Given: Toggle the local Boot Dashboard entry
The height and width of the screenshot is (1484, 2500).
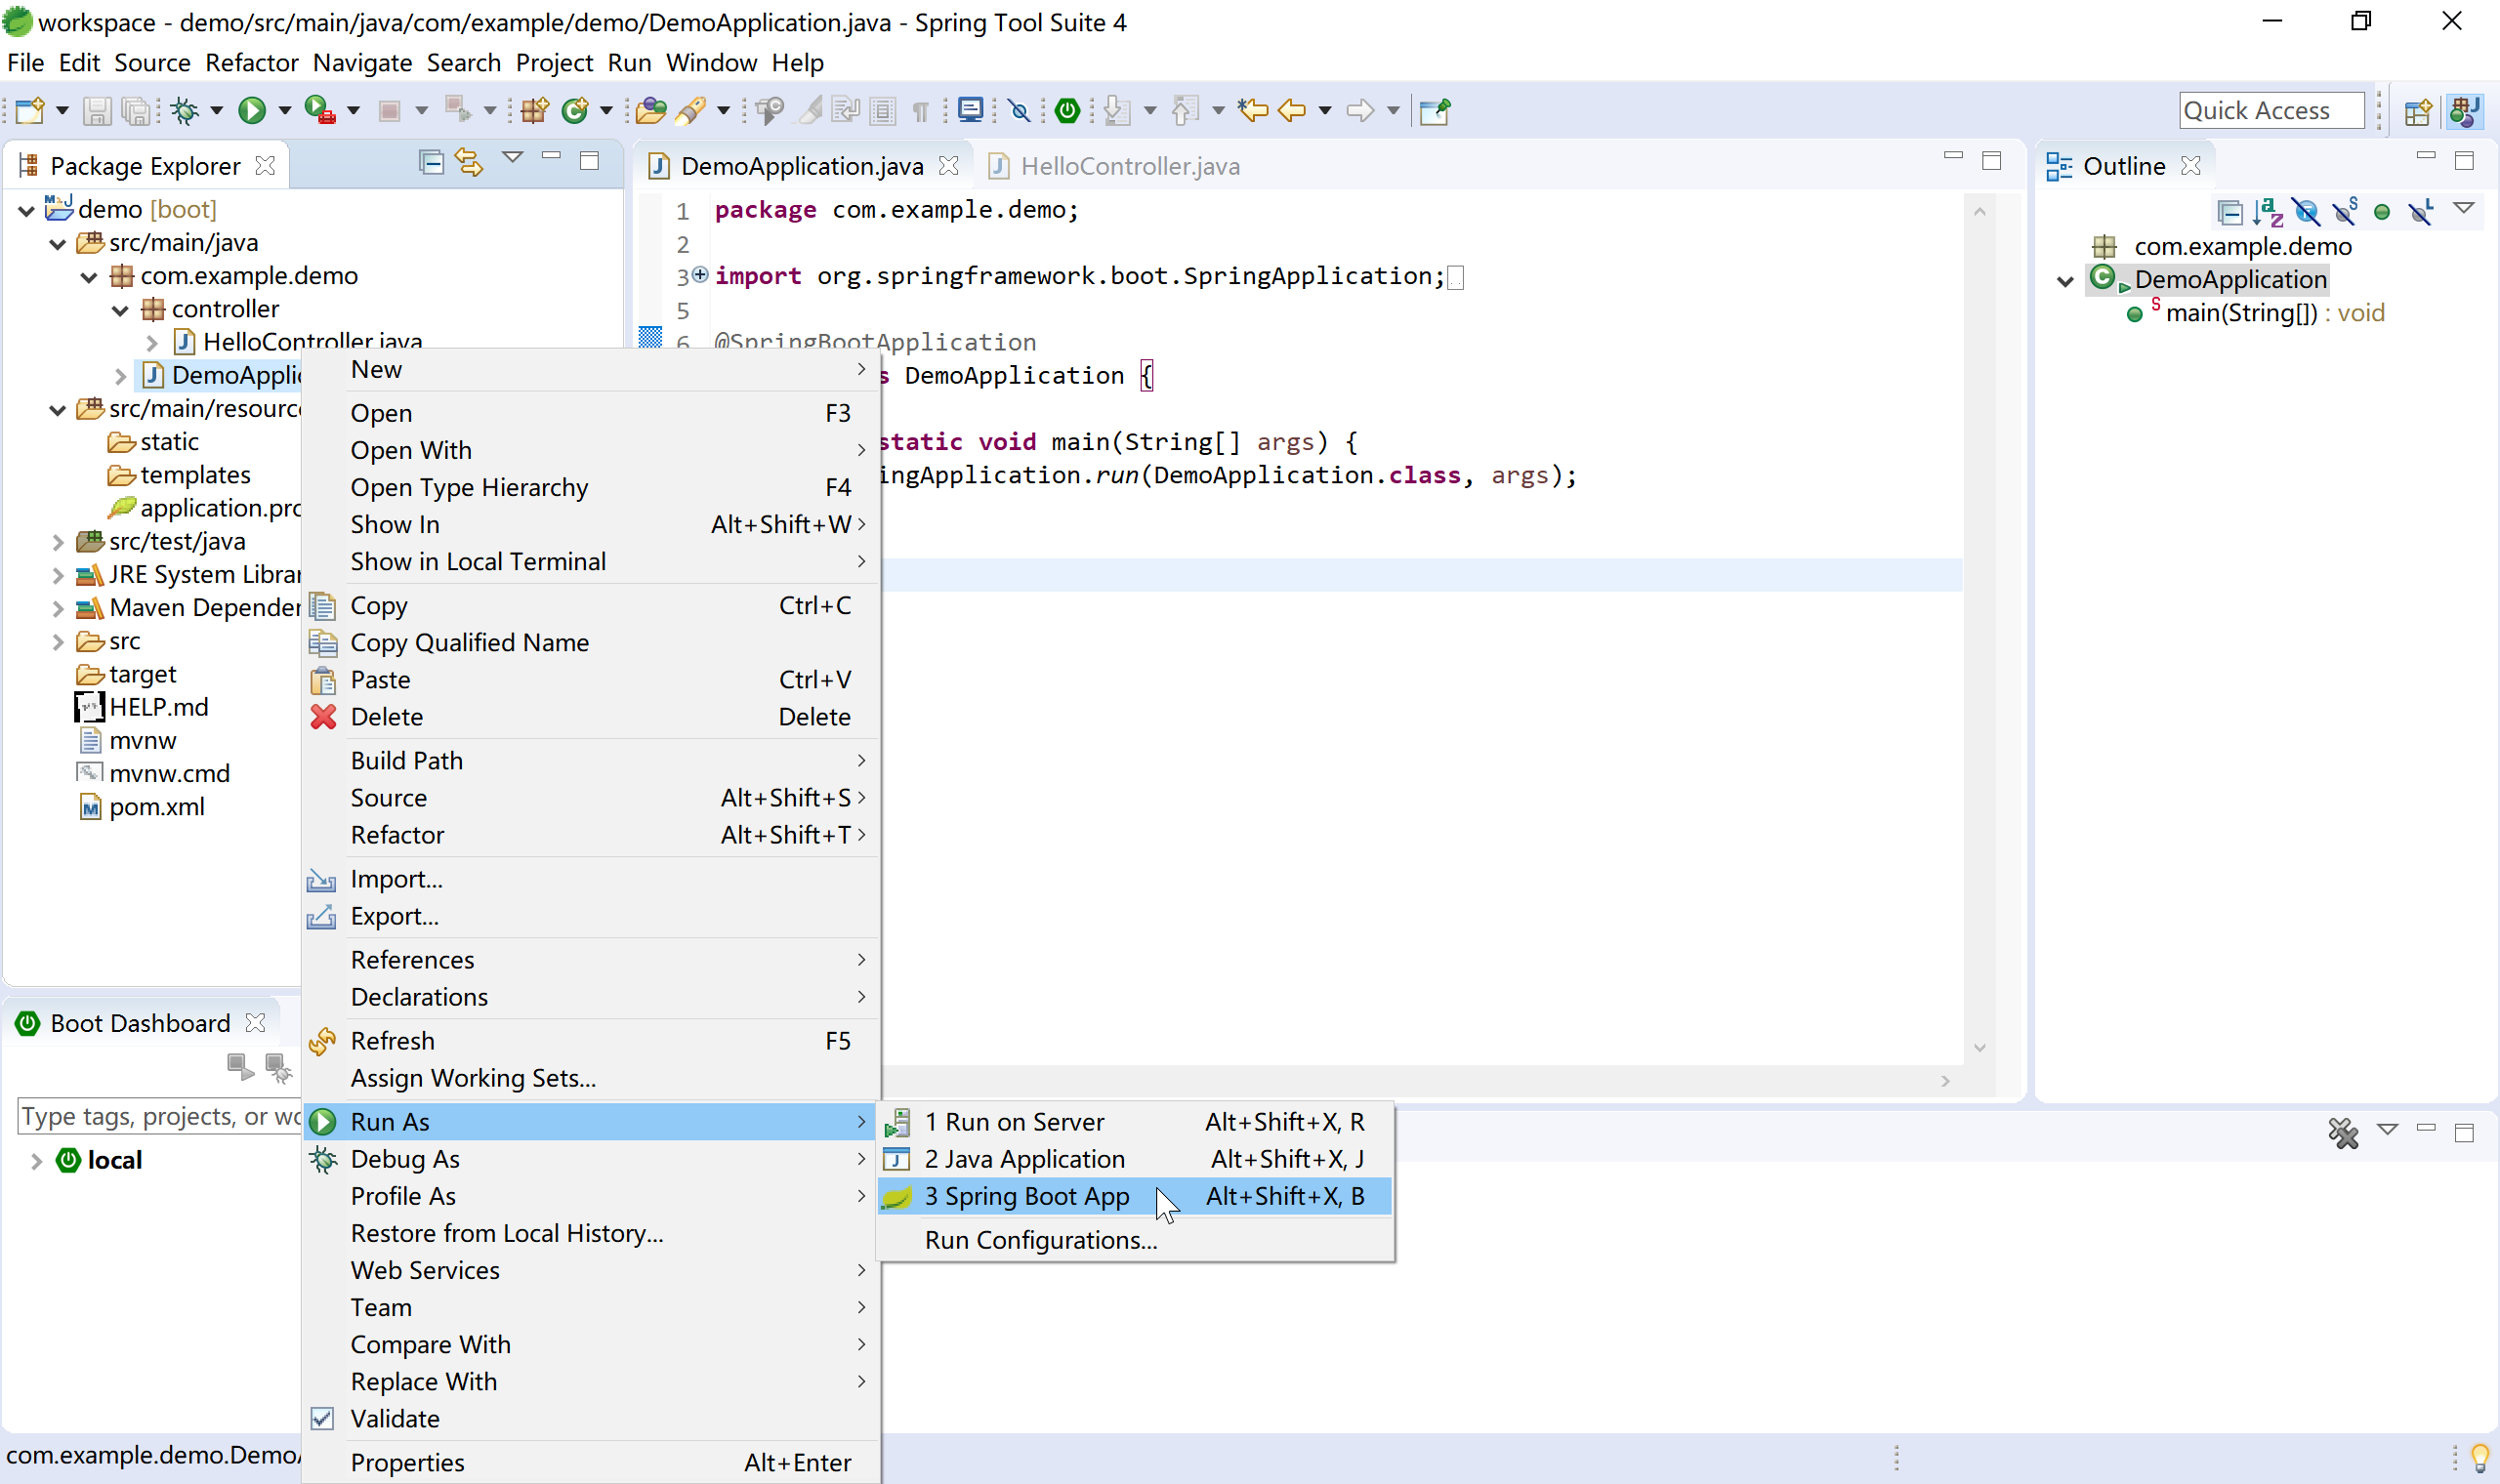Looking at the screenshot, I should 37,1159.
